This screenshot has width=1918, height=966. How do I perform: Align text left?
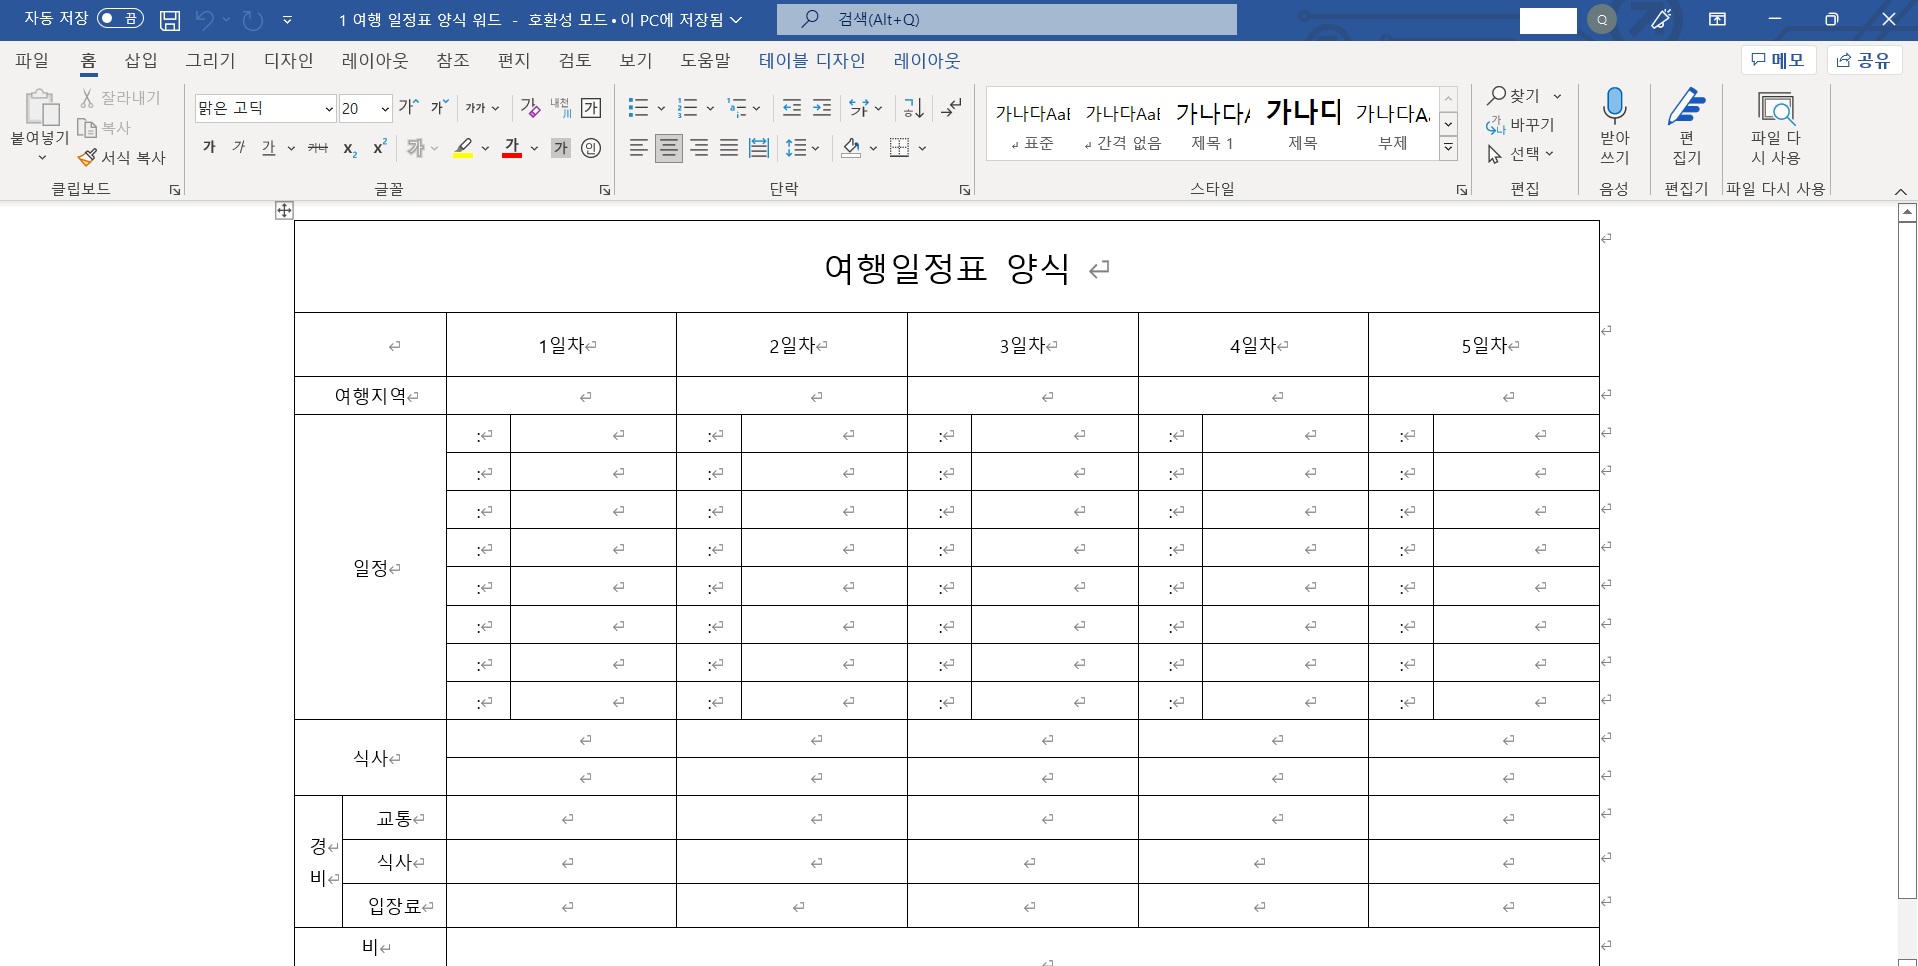pyautogui.click(x=638, y=148)
